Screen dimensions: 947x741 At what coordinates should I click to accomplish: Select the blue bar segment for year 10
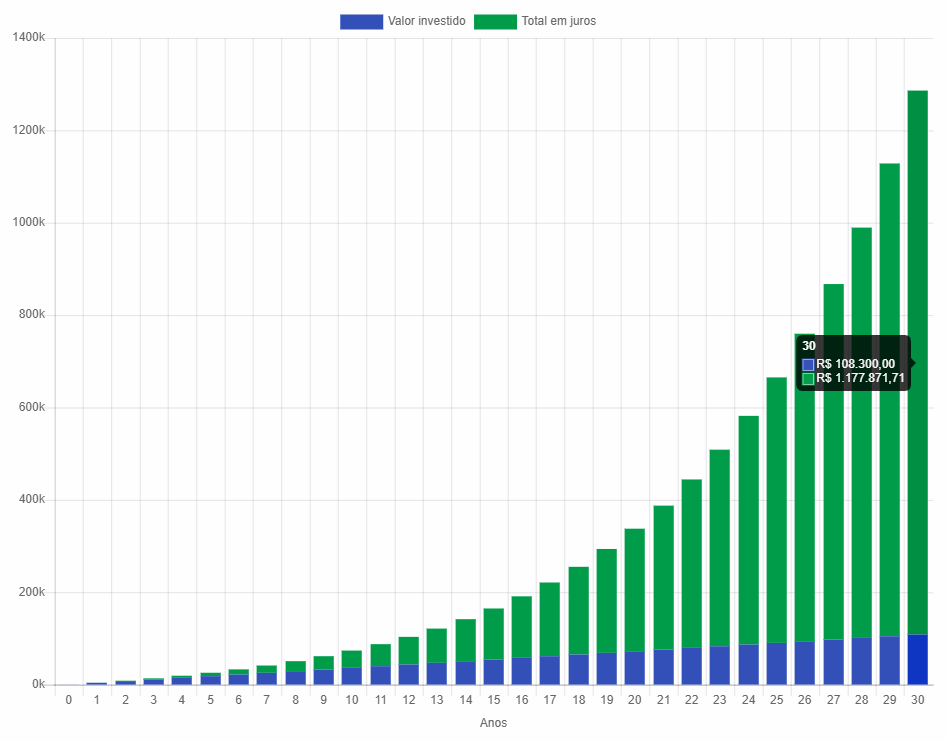(x=352, y=676)
